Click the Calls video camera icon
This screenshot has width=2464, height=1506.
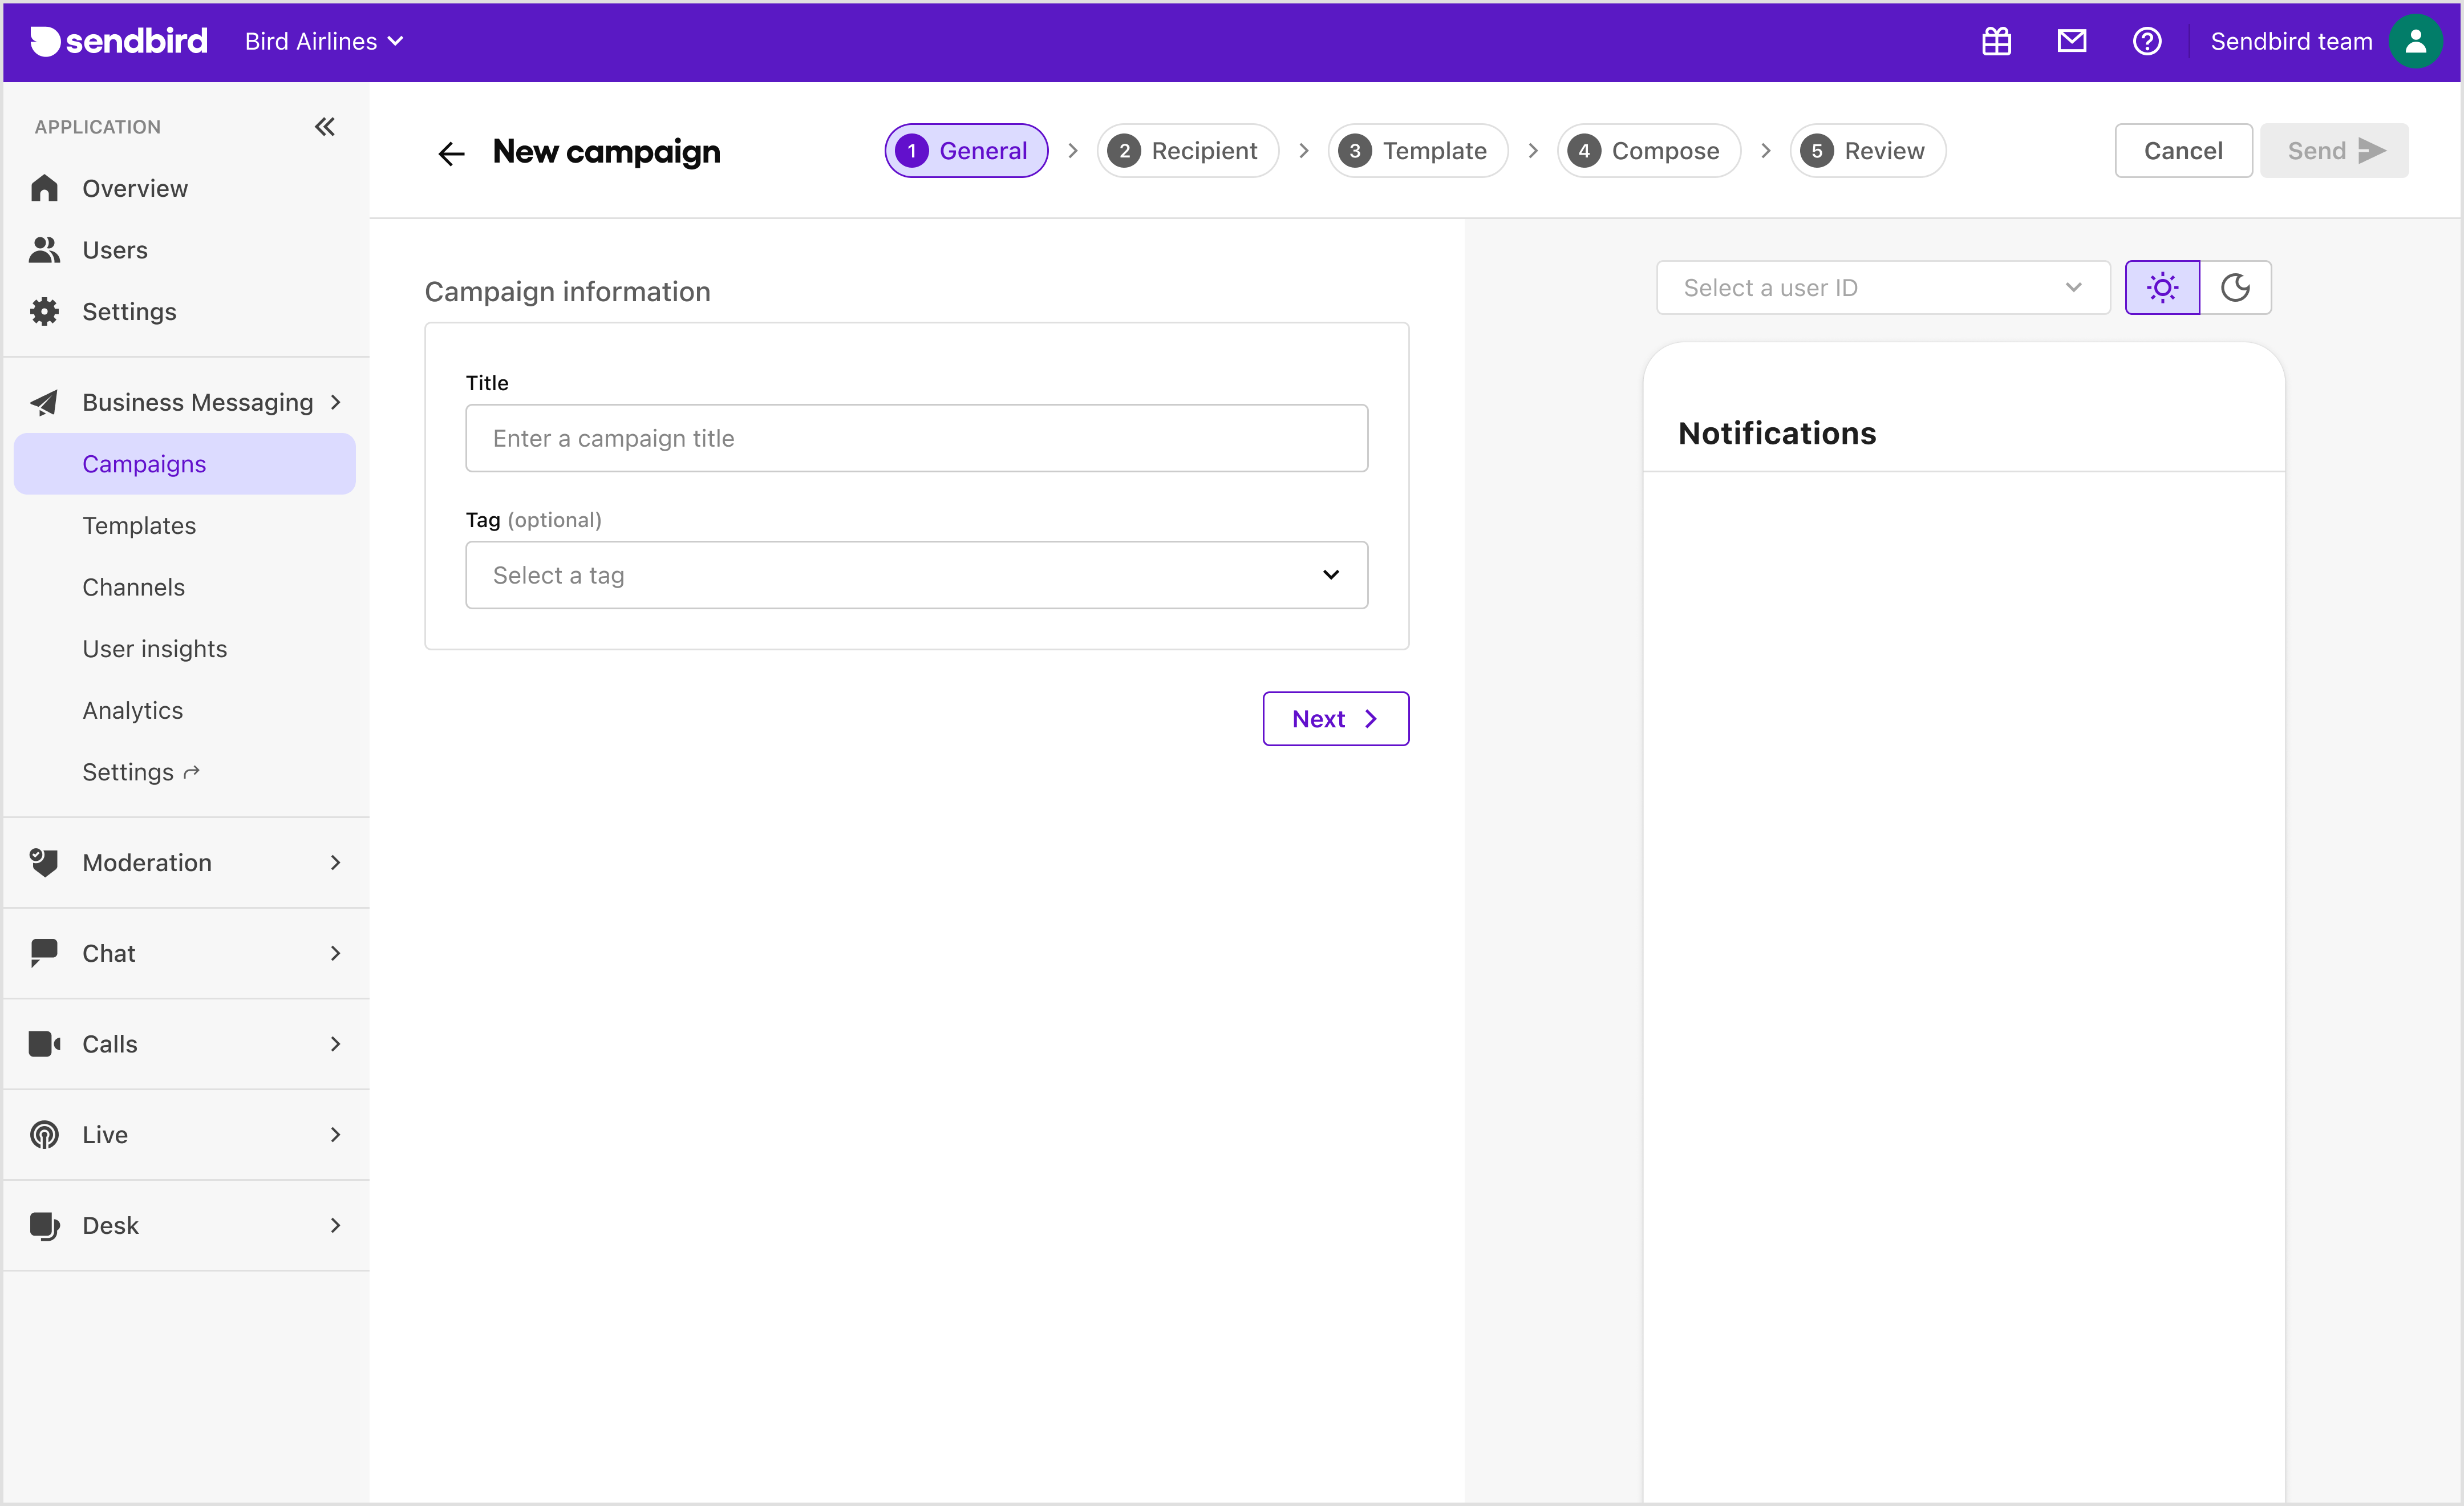tap(44, 1044)
